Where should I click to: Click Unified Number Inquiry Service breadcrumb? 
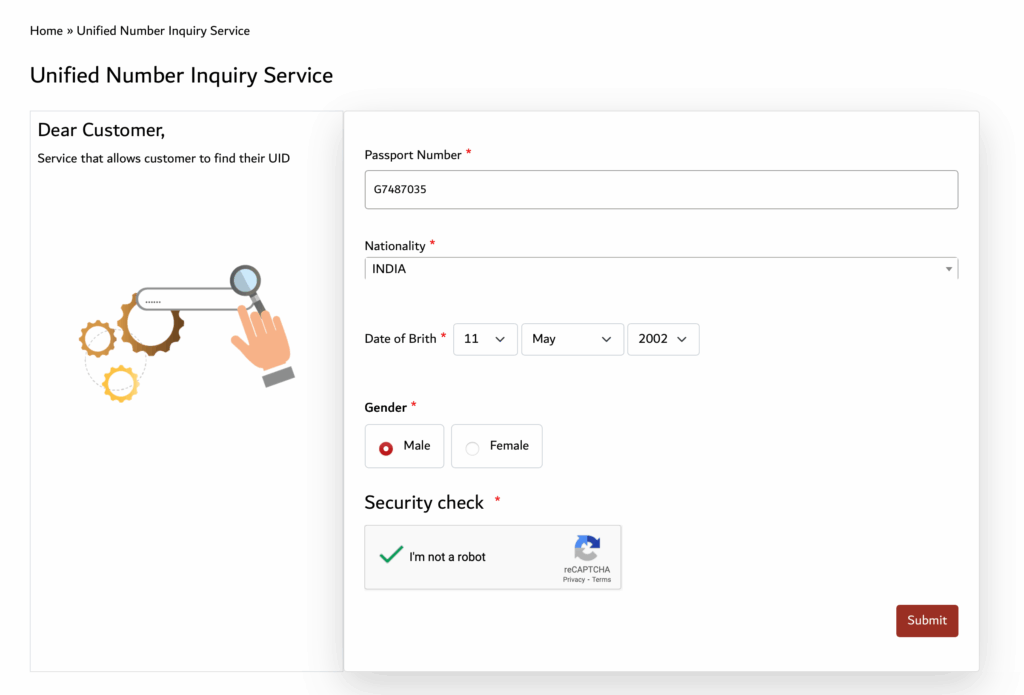tap(163, 31)
